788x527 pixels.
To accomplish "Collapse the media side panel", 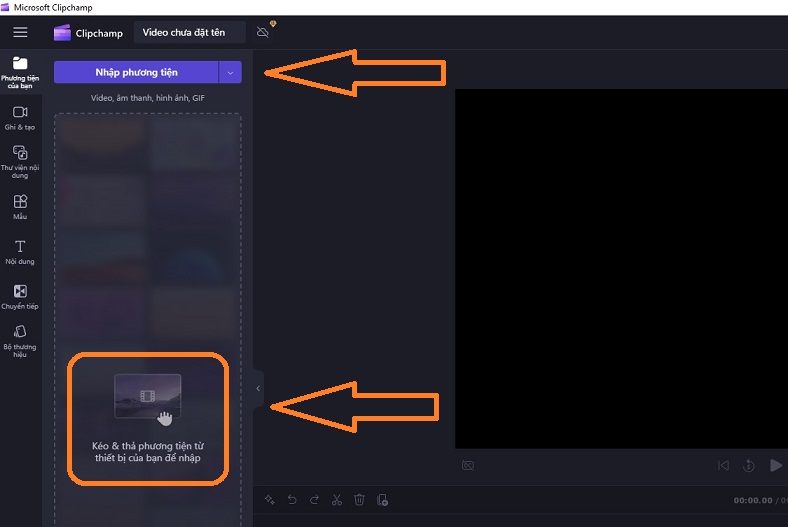I will point(258,388).
